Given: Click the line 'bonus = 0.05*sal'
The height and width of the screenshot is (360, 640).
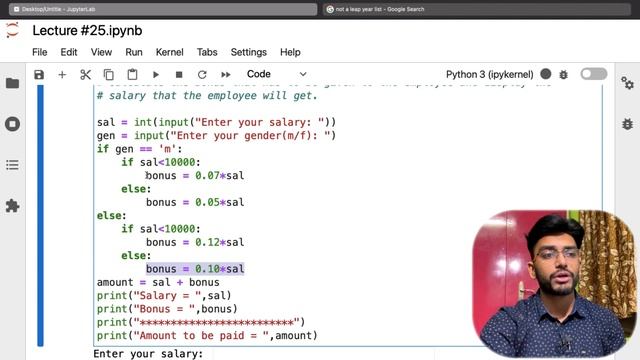Looking at the screenshot, I should click(195, 202).
